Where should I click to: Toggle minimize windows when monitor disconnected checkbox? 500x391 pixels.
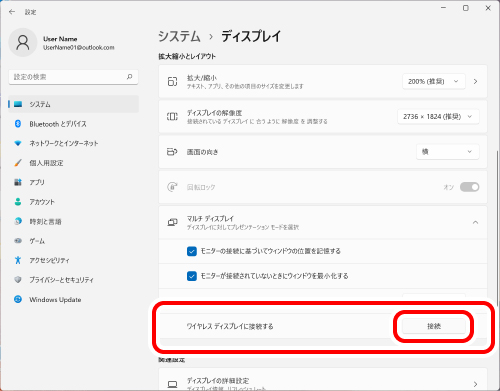pos(192,276)
